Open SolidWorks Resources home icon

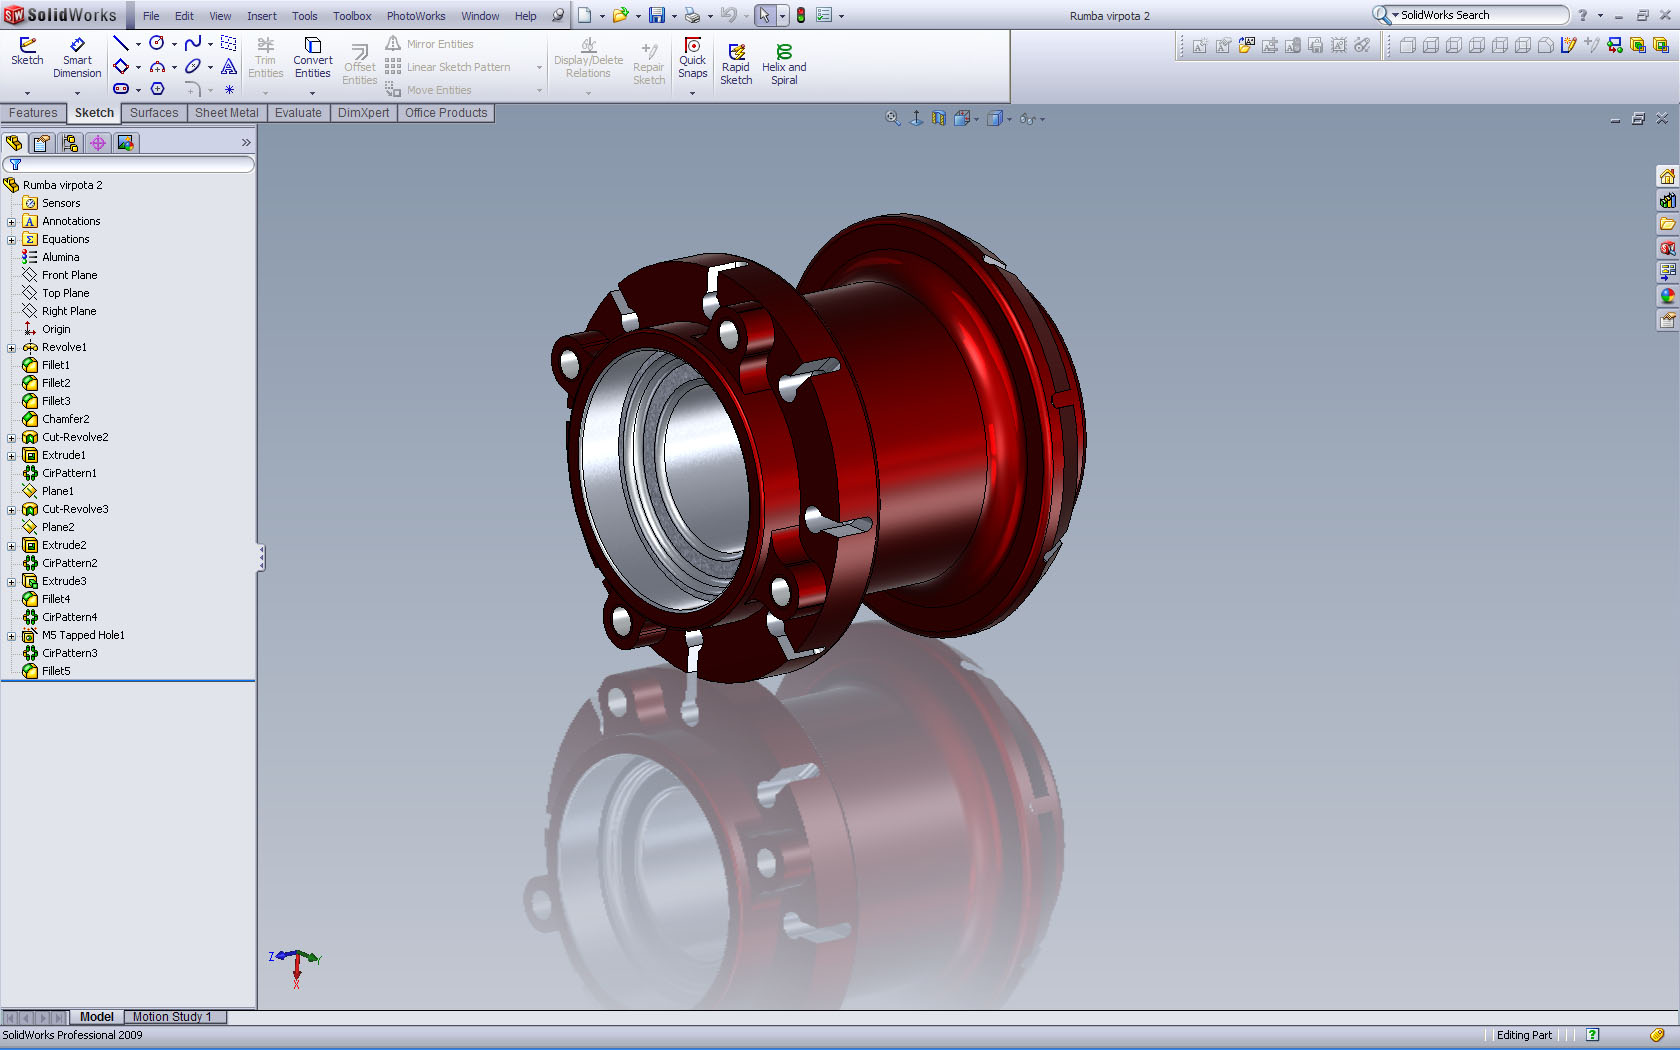point(1667,176)
